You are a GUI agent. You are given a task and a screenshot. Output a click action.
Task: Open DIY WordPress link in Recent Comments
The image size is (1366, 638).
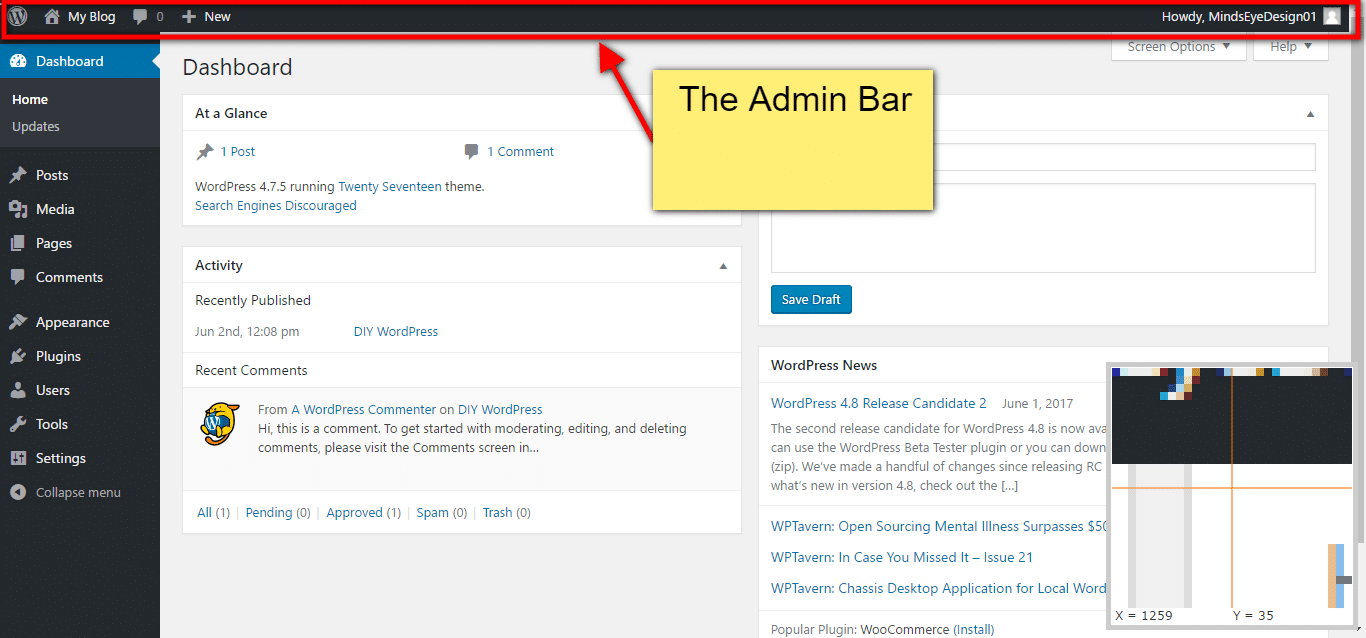(500, 409)
